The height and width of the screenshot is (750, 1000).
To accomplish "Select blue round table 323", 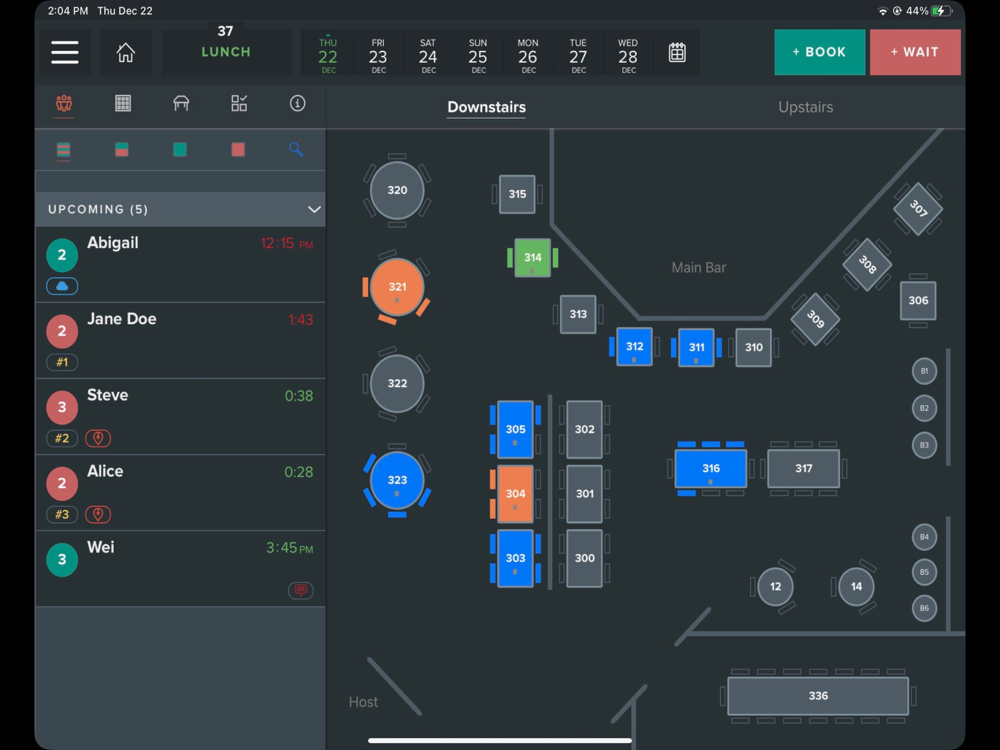I will pos(397,480).
